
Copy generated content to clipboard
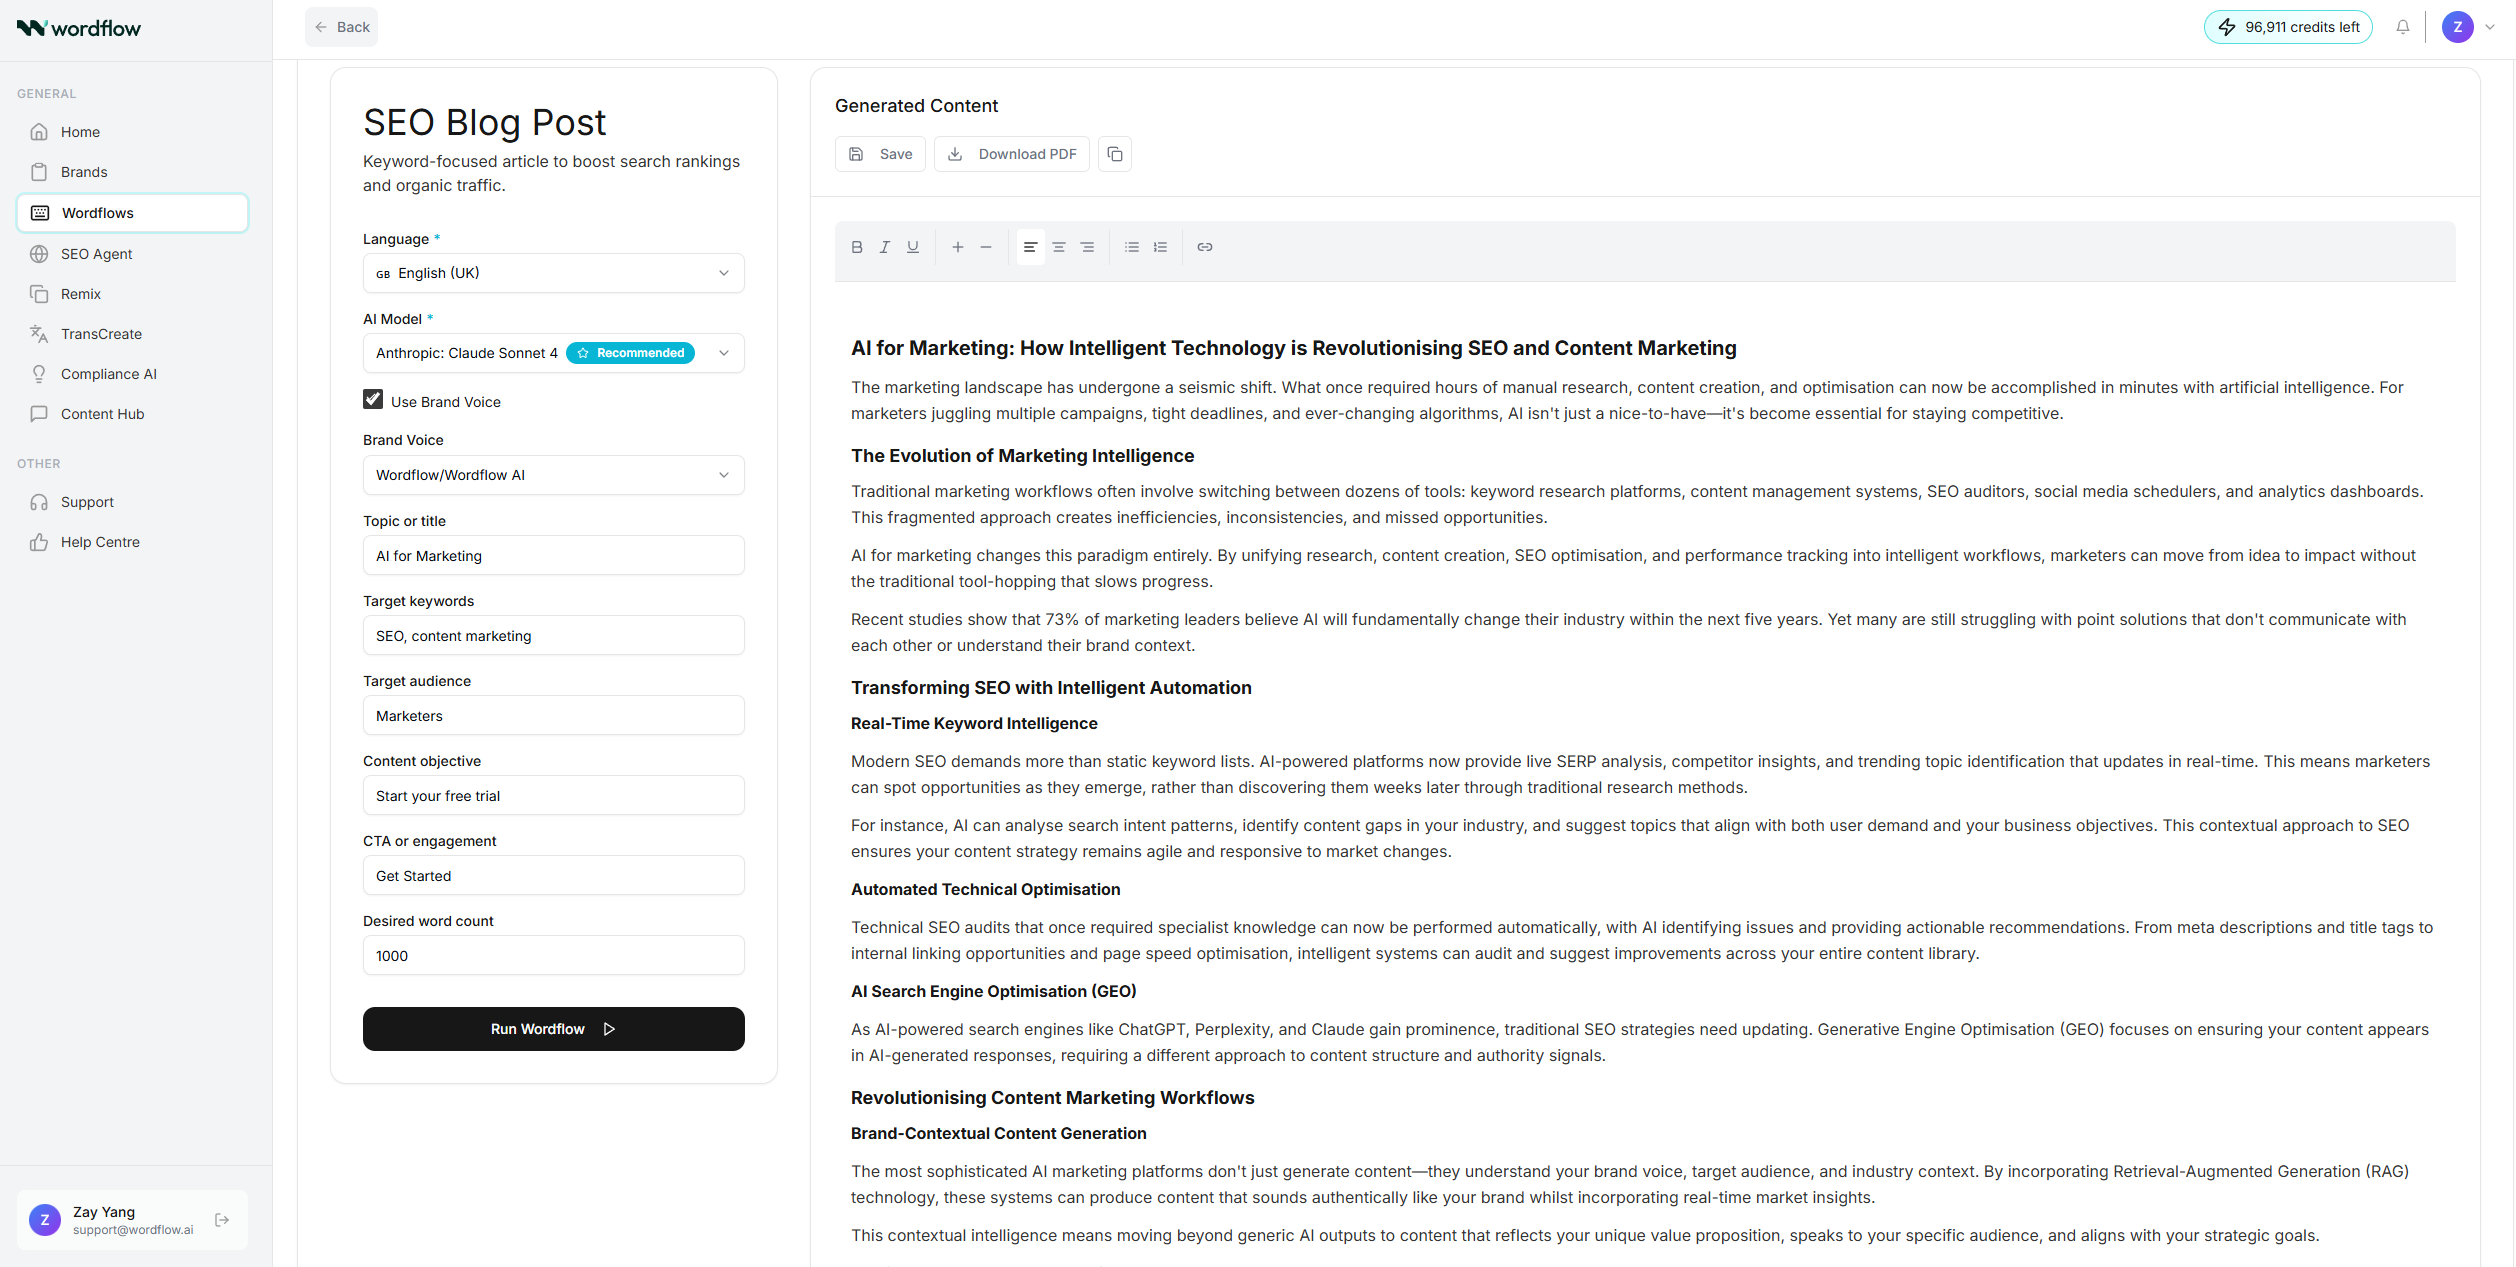coord(1115,154)
